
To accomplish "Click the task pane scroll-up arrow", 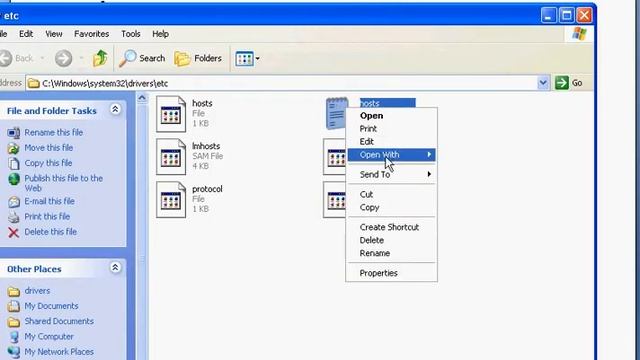I will click(x=142, y=98).
